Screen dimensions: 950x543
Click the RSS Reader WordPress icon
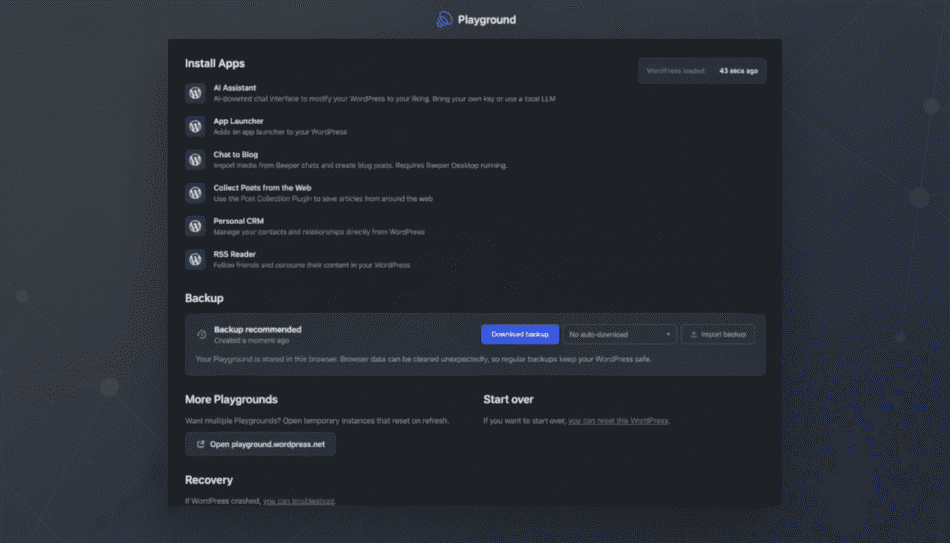[x=195, y=259]
